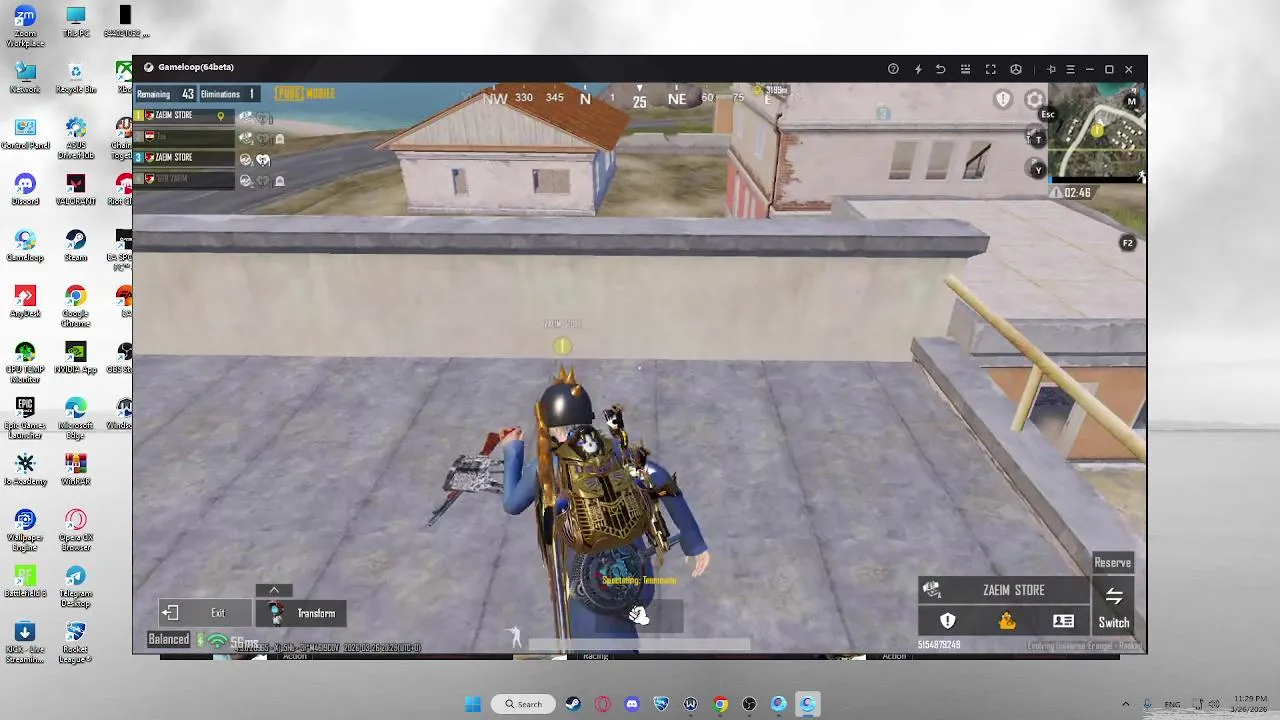Open VALORANT desktop shortcut

pos(76,190)
